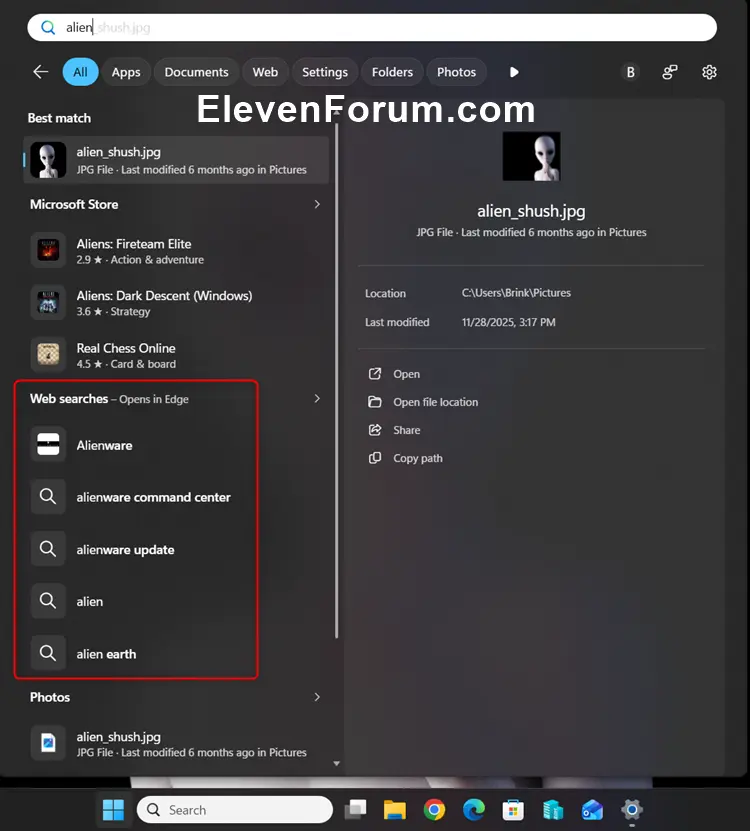Open the Windows Start button
This screenshot has height=831, width=750.
[113, 809]
